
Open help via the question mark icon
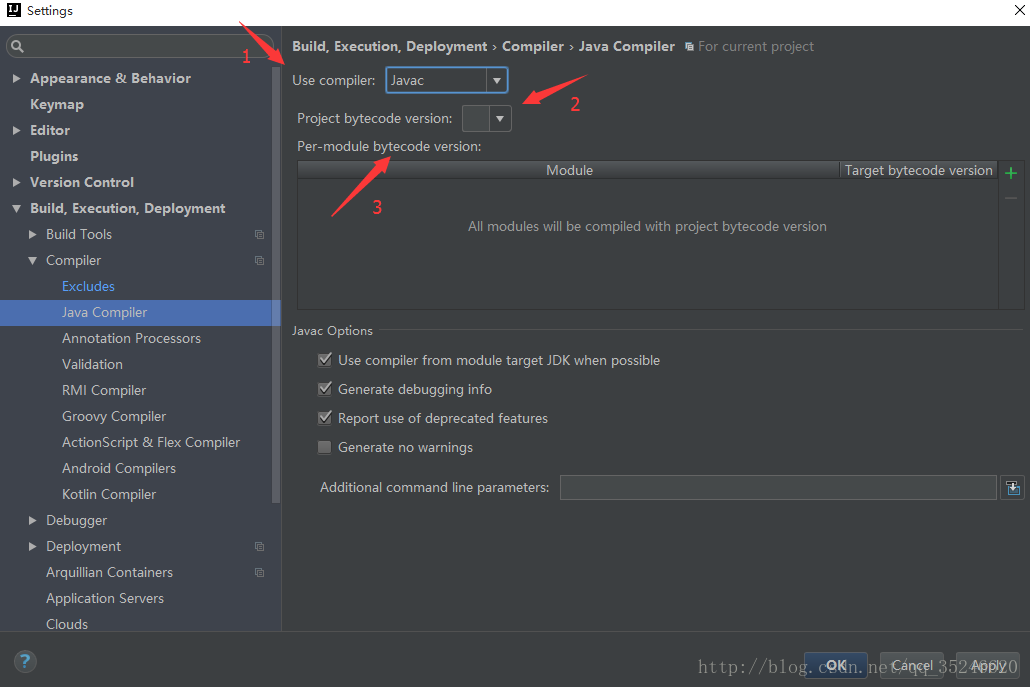(x=24, y=661)
